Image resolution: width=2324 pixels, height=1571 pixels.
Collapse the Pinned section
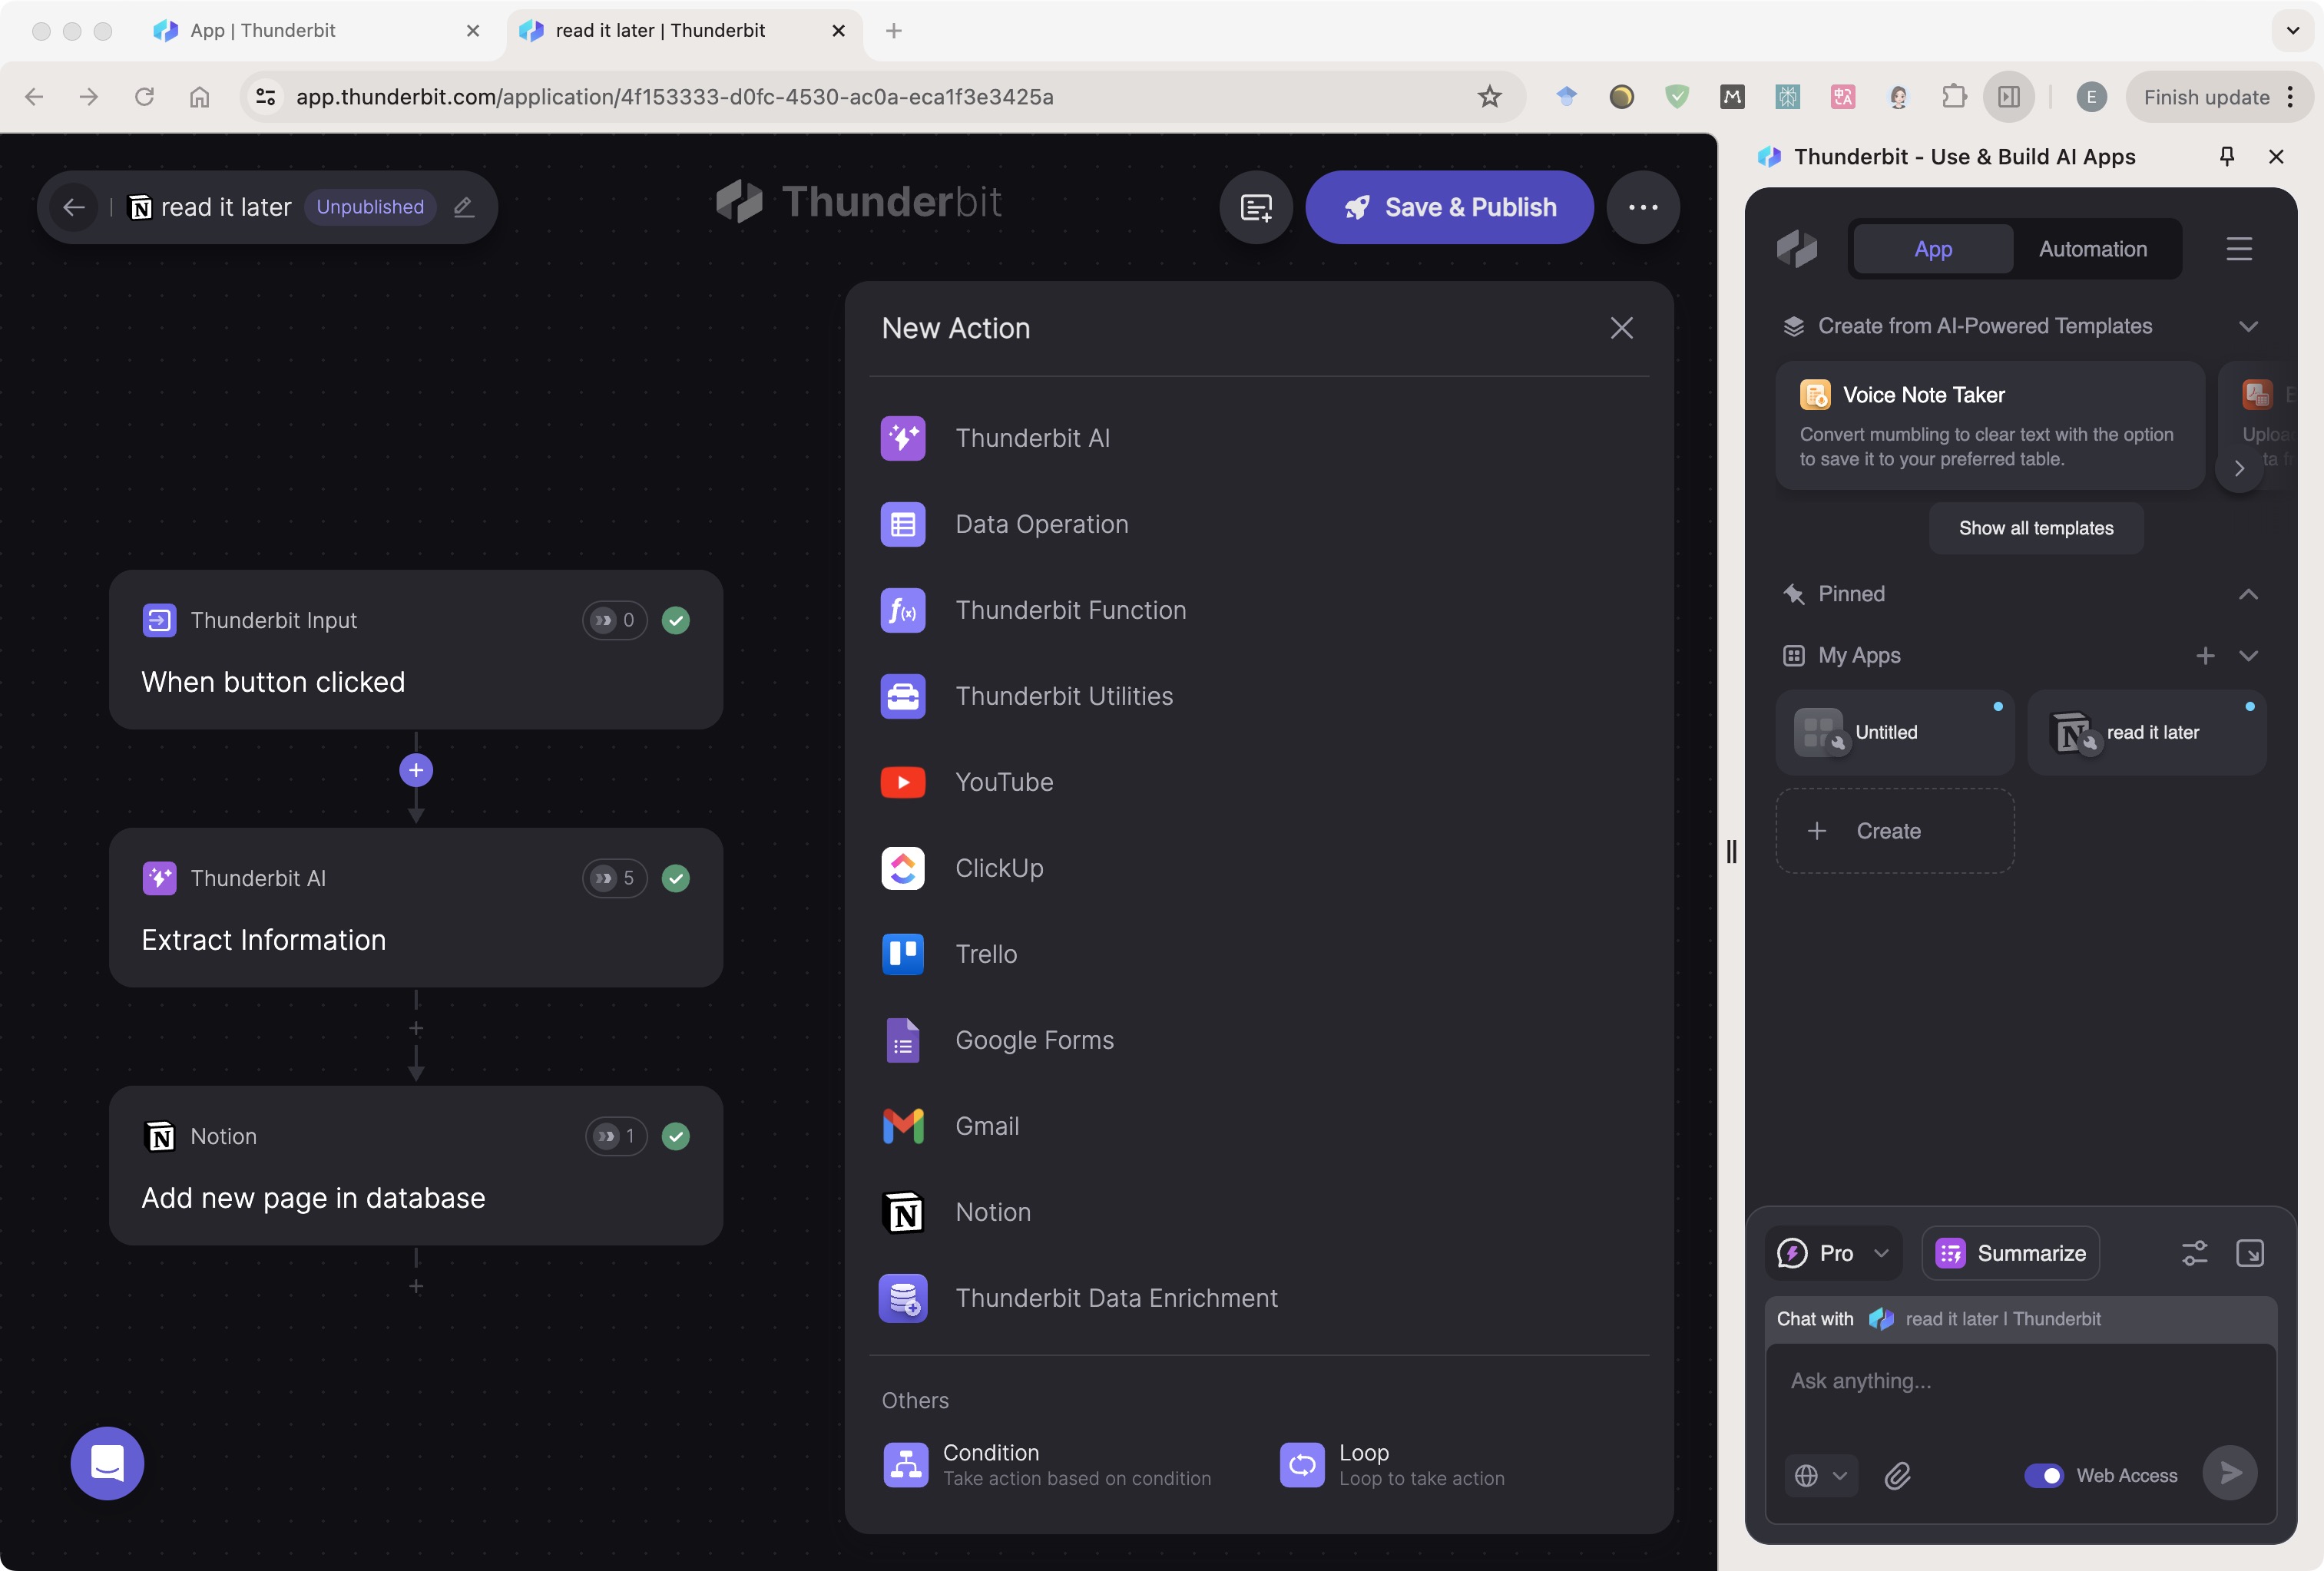point(2248,594)
